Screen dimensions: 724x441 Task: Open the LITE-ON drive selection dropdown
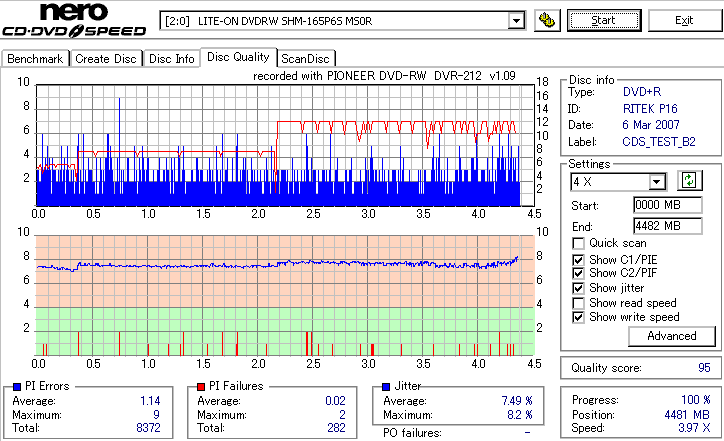click(516, 21)
